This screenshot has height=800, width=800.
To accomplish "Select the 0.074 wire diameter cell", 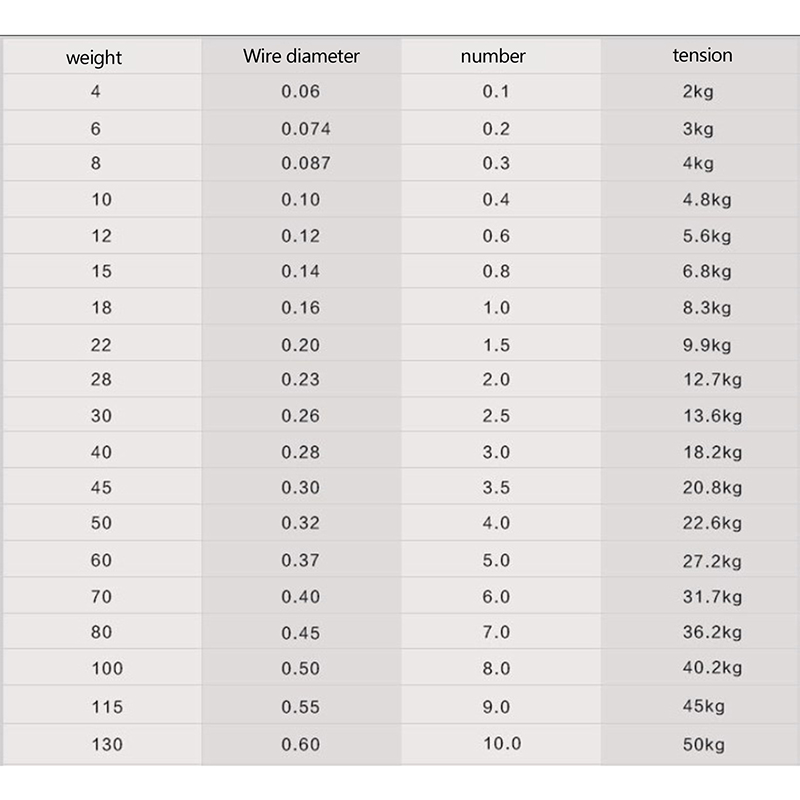I will pos(306,128).
